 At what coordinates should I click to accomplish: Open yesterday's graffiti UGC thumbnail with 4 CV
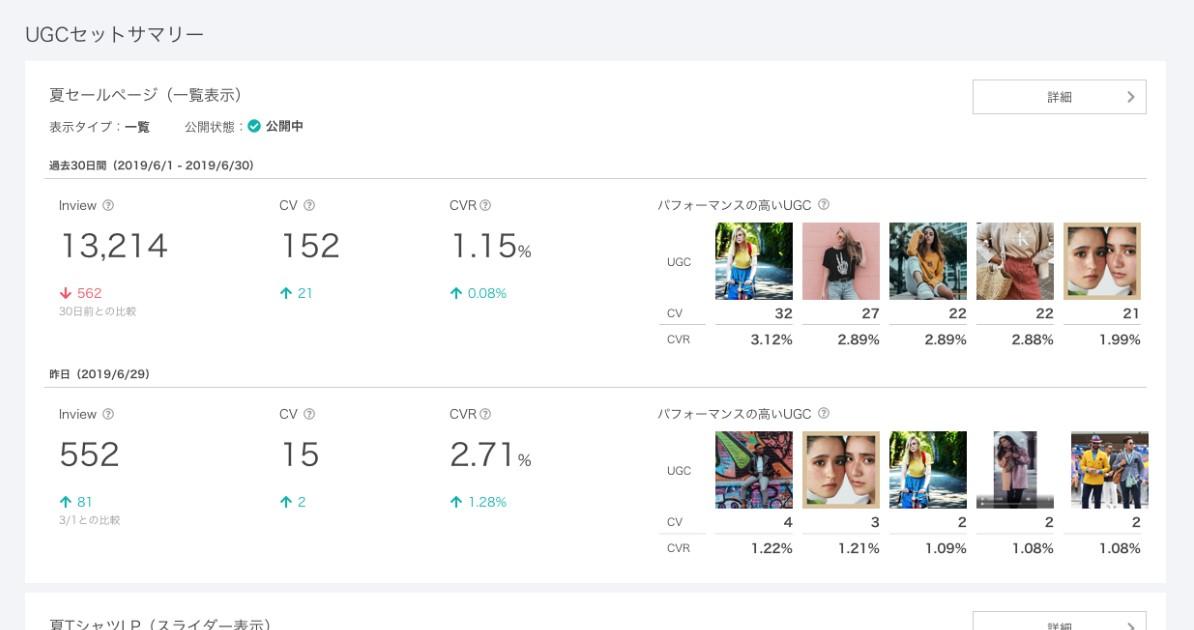(x=754, y=470)
